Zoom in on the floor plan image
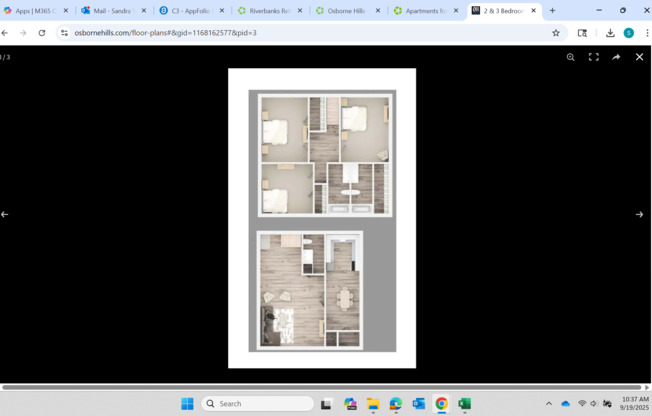 [571, 57]
